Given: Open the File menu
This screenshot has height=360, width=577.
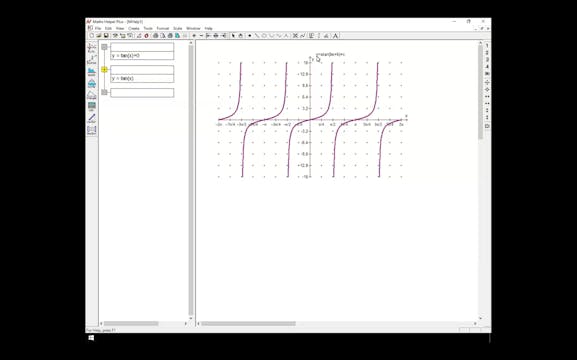Looking at the screenshot, I should (98, 28).
